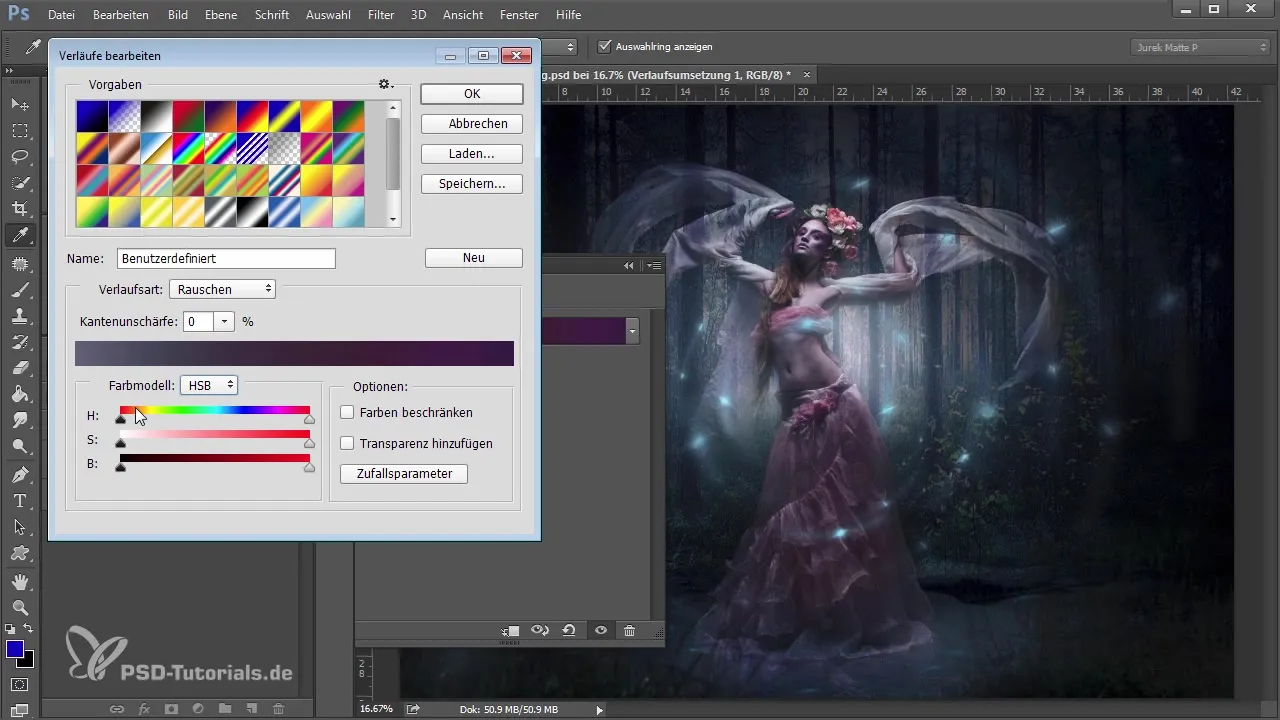The width and height of the screenshot is (1280, 720).
Task: Select the Clone Stamp tool
Action: click(20, 316)
